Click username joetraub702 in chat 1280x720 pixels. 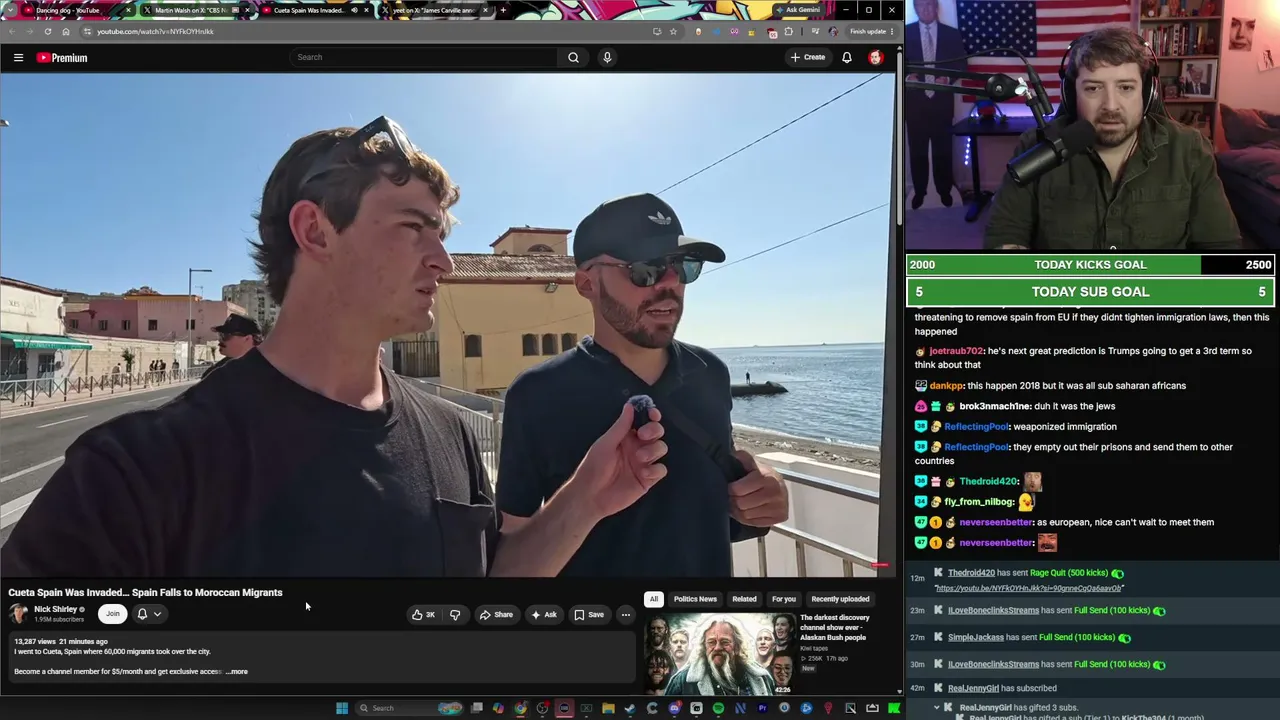point(956,351)
